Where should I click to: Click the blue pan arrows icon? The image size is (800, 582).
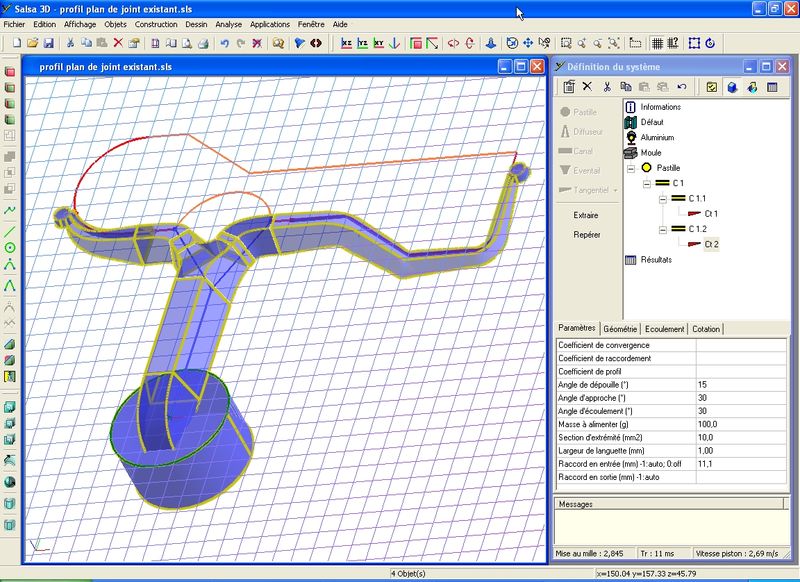point(528,43)
